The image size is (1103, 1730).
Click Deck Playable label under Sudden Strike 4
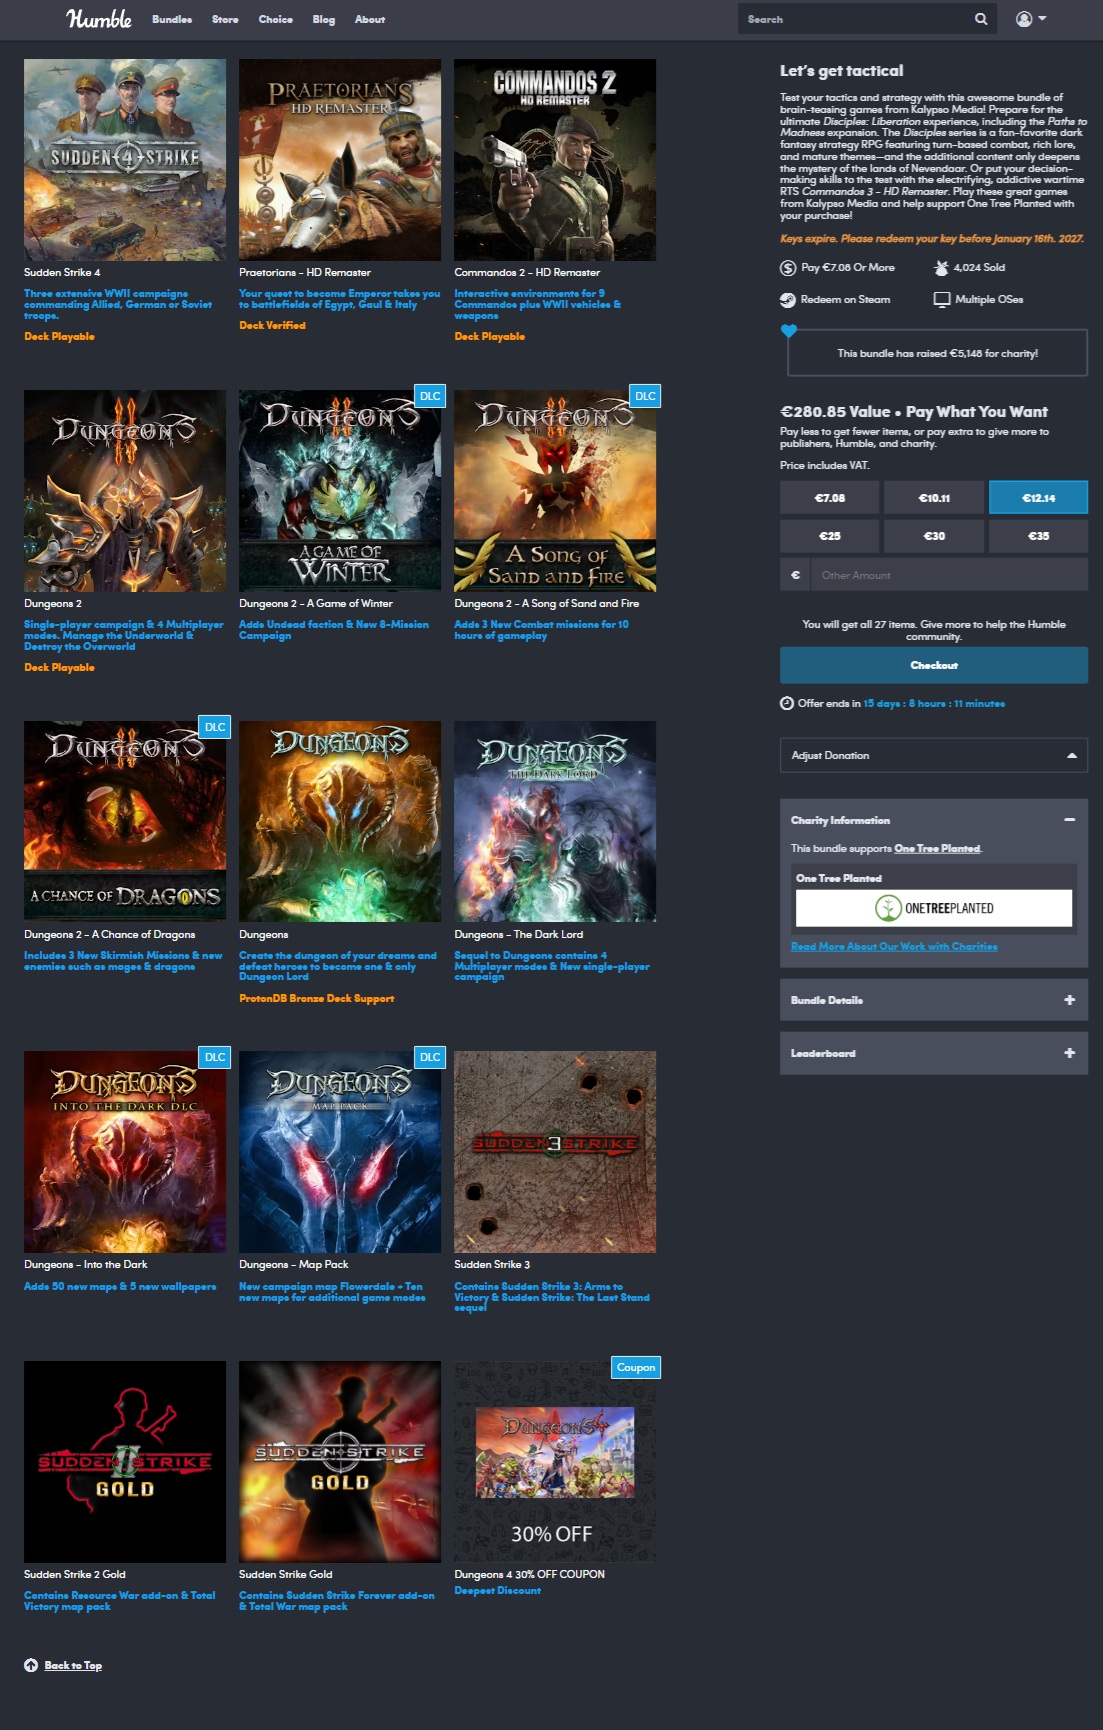[59, 337]
